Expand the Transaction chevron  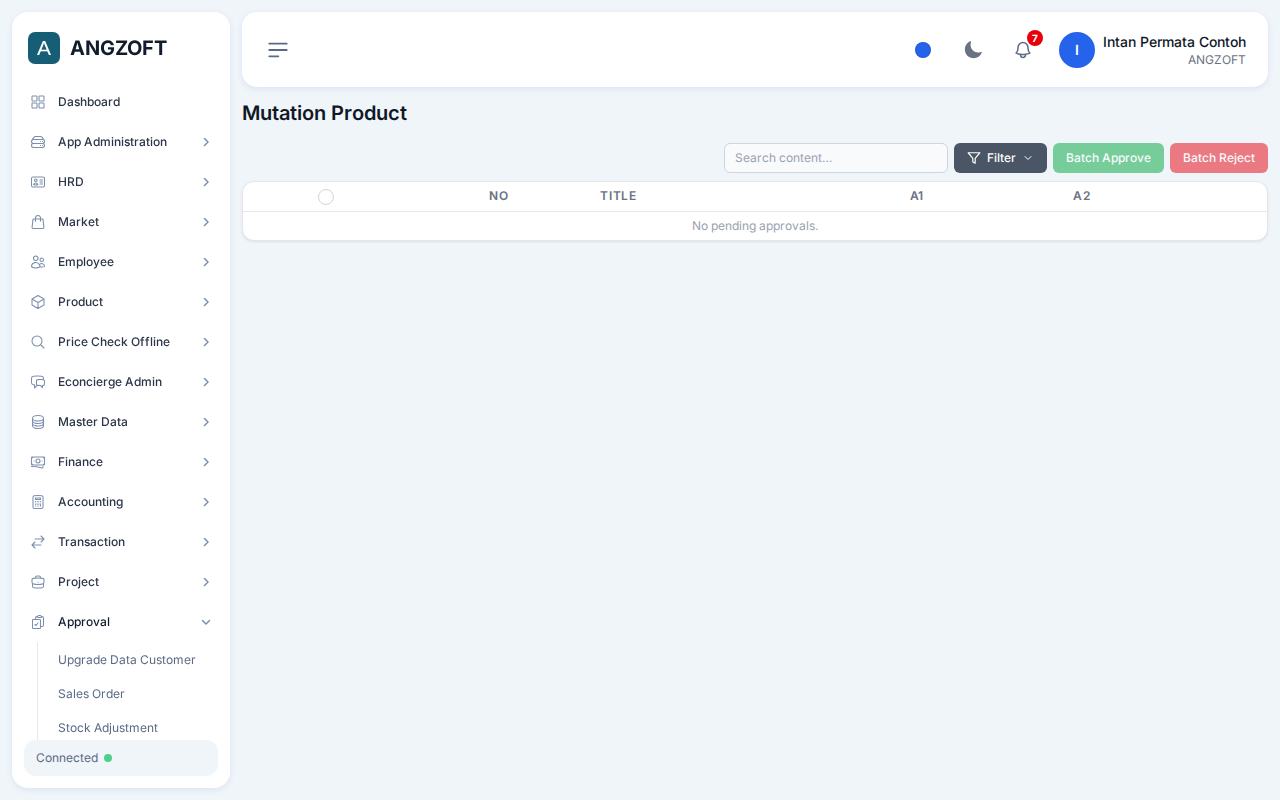coord(206,542)
